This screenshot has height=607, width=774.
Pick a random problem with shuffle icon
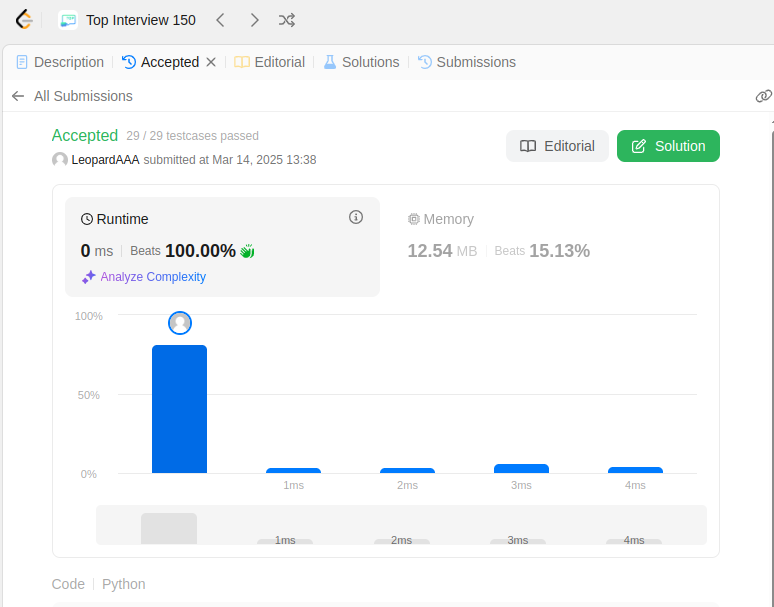coord(287,20)
